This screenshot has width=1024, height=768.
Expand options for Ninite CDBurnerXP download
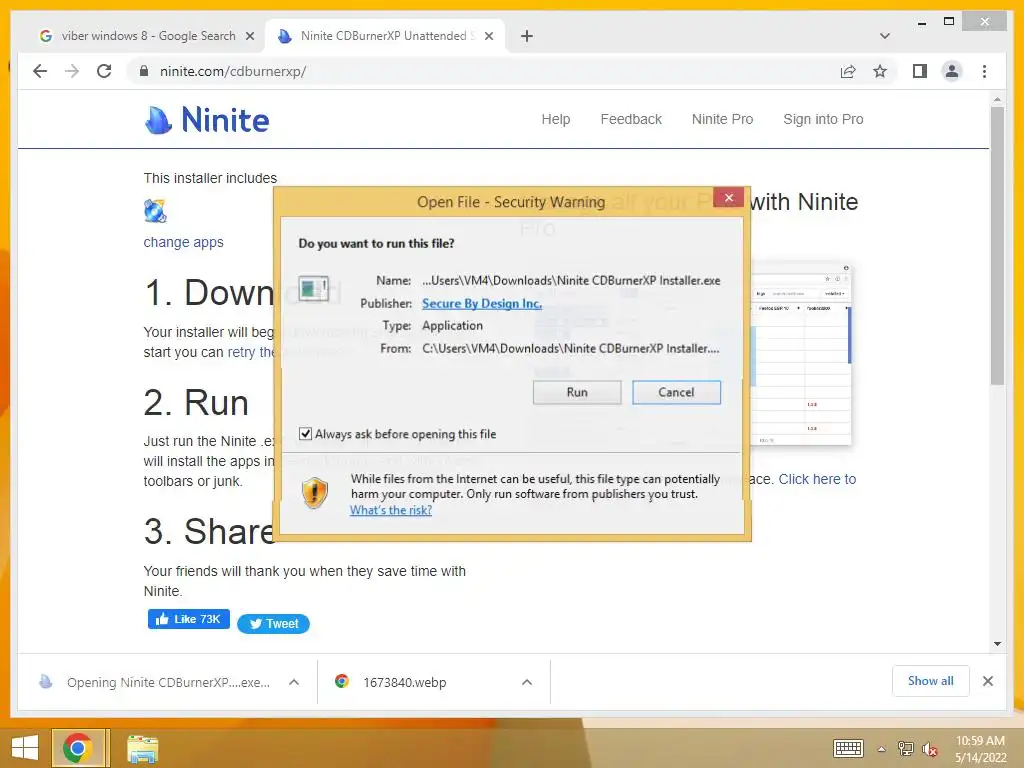[294, 682]
